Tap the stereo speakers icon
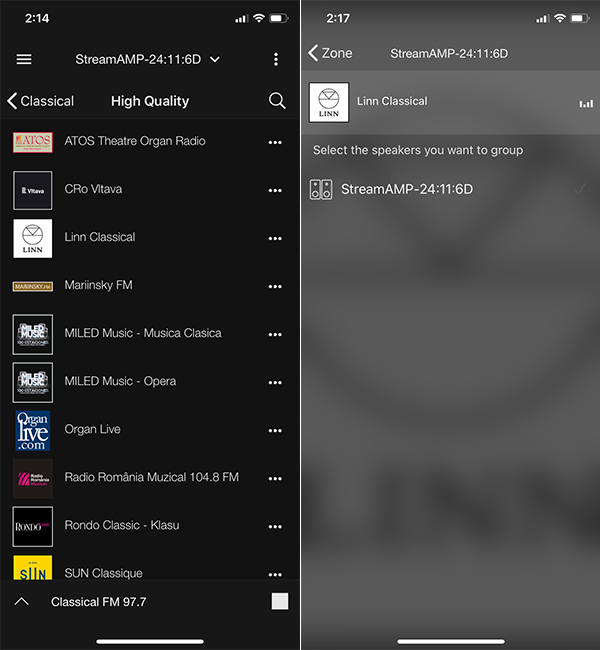 pyautogui.click(x=321, y=189)
